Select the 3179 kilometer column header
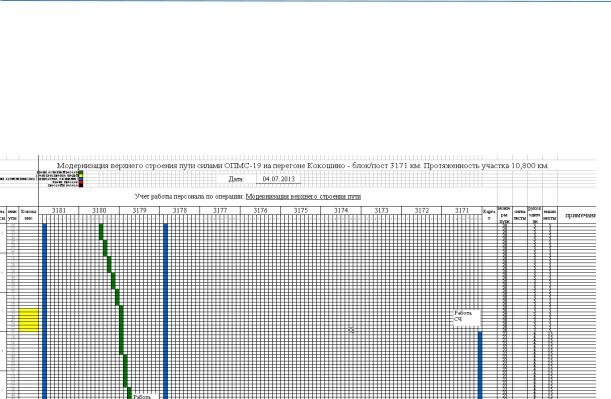This screenshot has height=399, width=611. (139, 210)
